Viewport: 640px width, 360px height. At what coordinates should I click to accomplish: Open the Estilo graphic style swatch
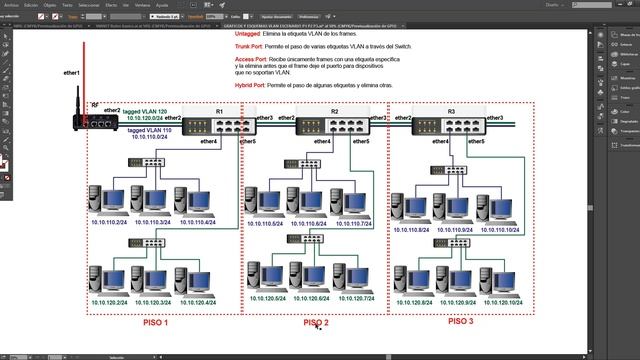coord(246,16)
